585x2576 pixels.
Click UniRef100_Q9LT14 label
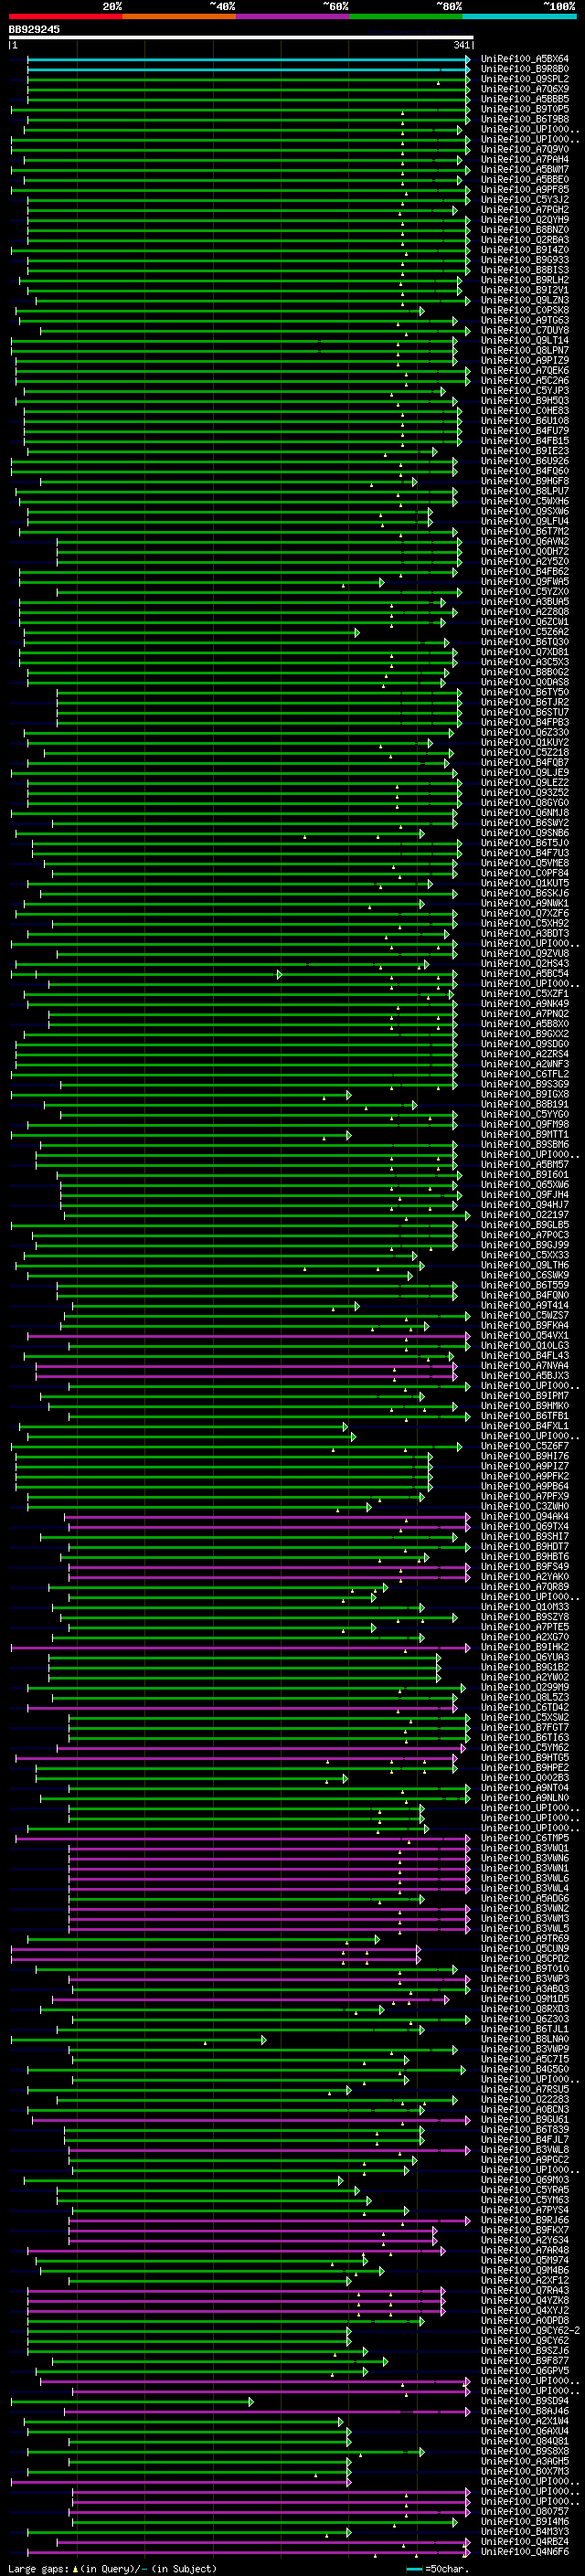coord(525,340)
